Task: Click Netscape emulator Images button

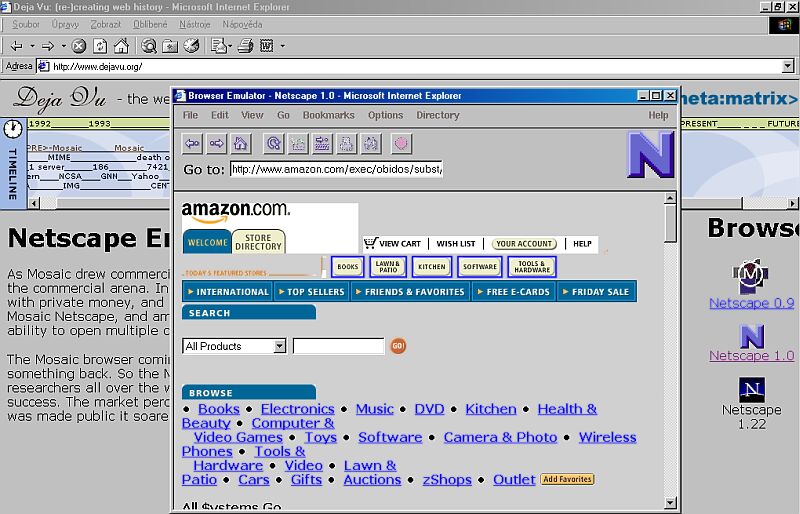Action: (x=298, y=143)
